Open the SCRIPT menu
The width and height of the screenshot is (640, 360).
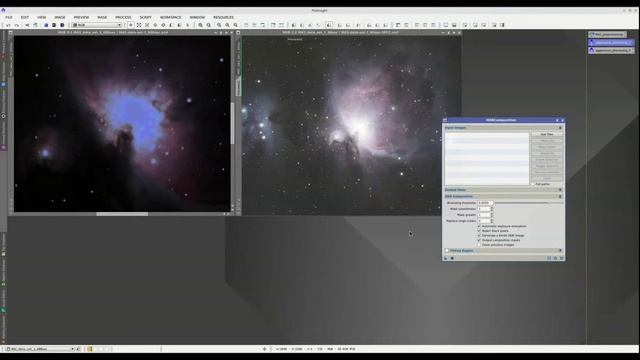pos(145,18)
